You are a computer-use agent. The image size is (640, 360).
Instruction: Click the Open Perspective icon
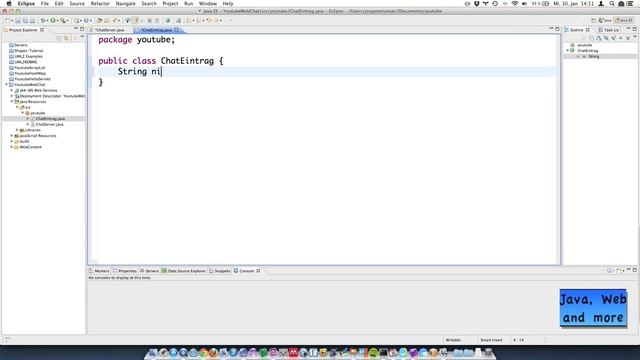pos(593,20)
